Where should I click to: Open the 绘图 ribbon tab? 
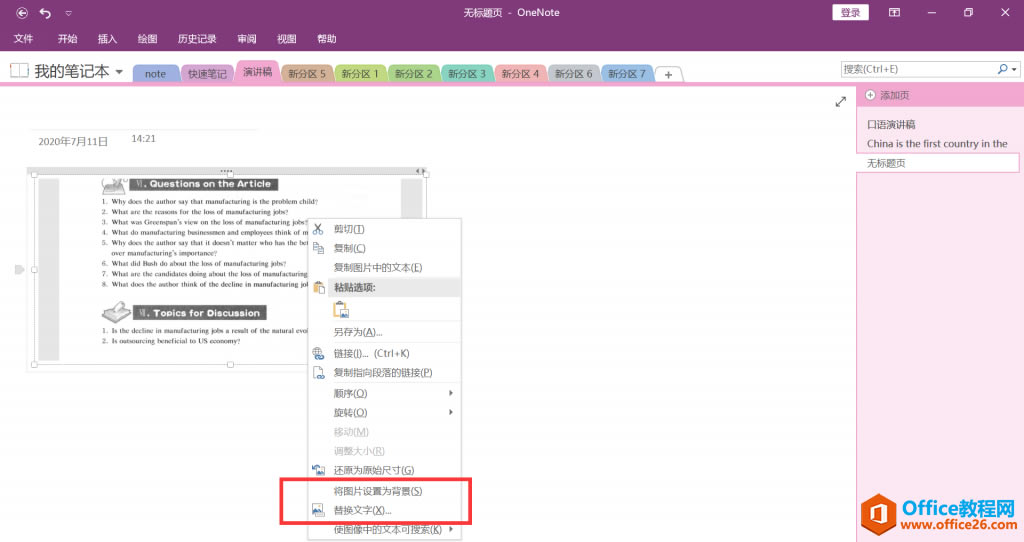(147, 39)
